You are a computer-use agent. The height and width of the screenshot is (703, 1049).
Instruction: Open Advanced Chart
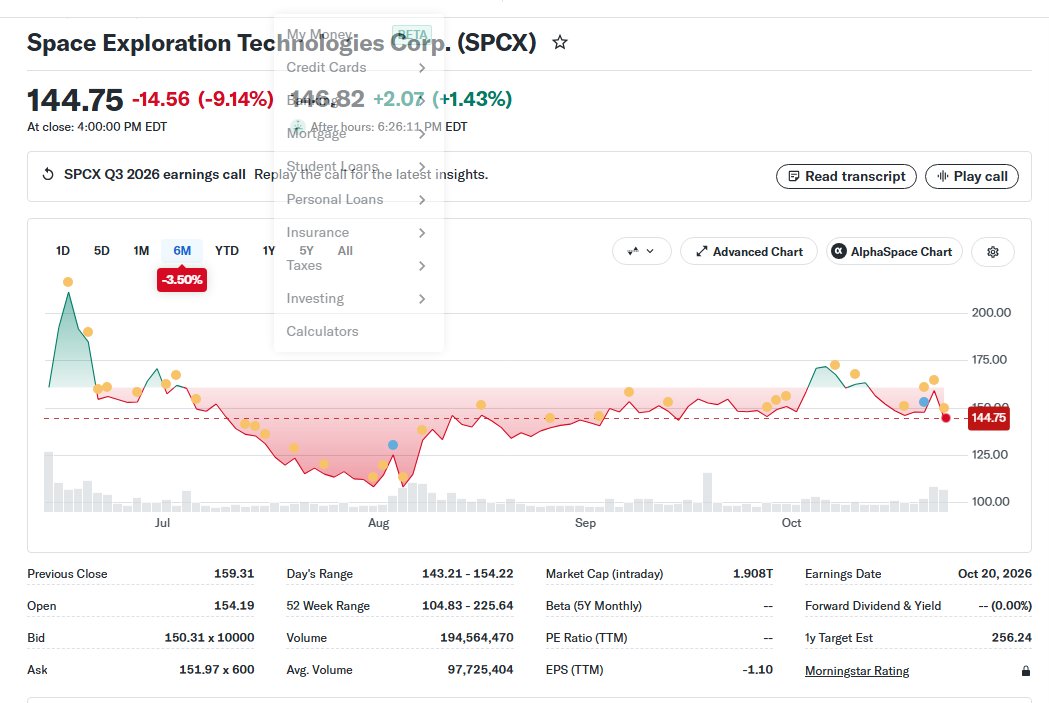point(749,252)
